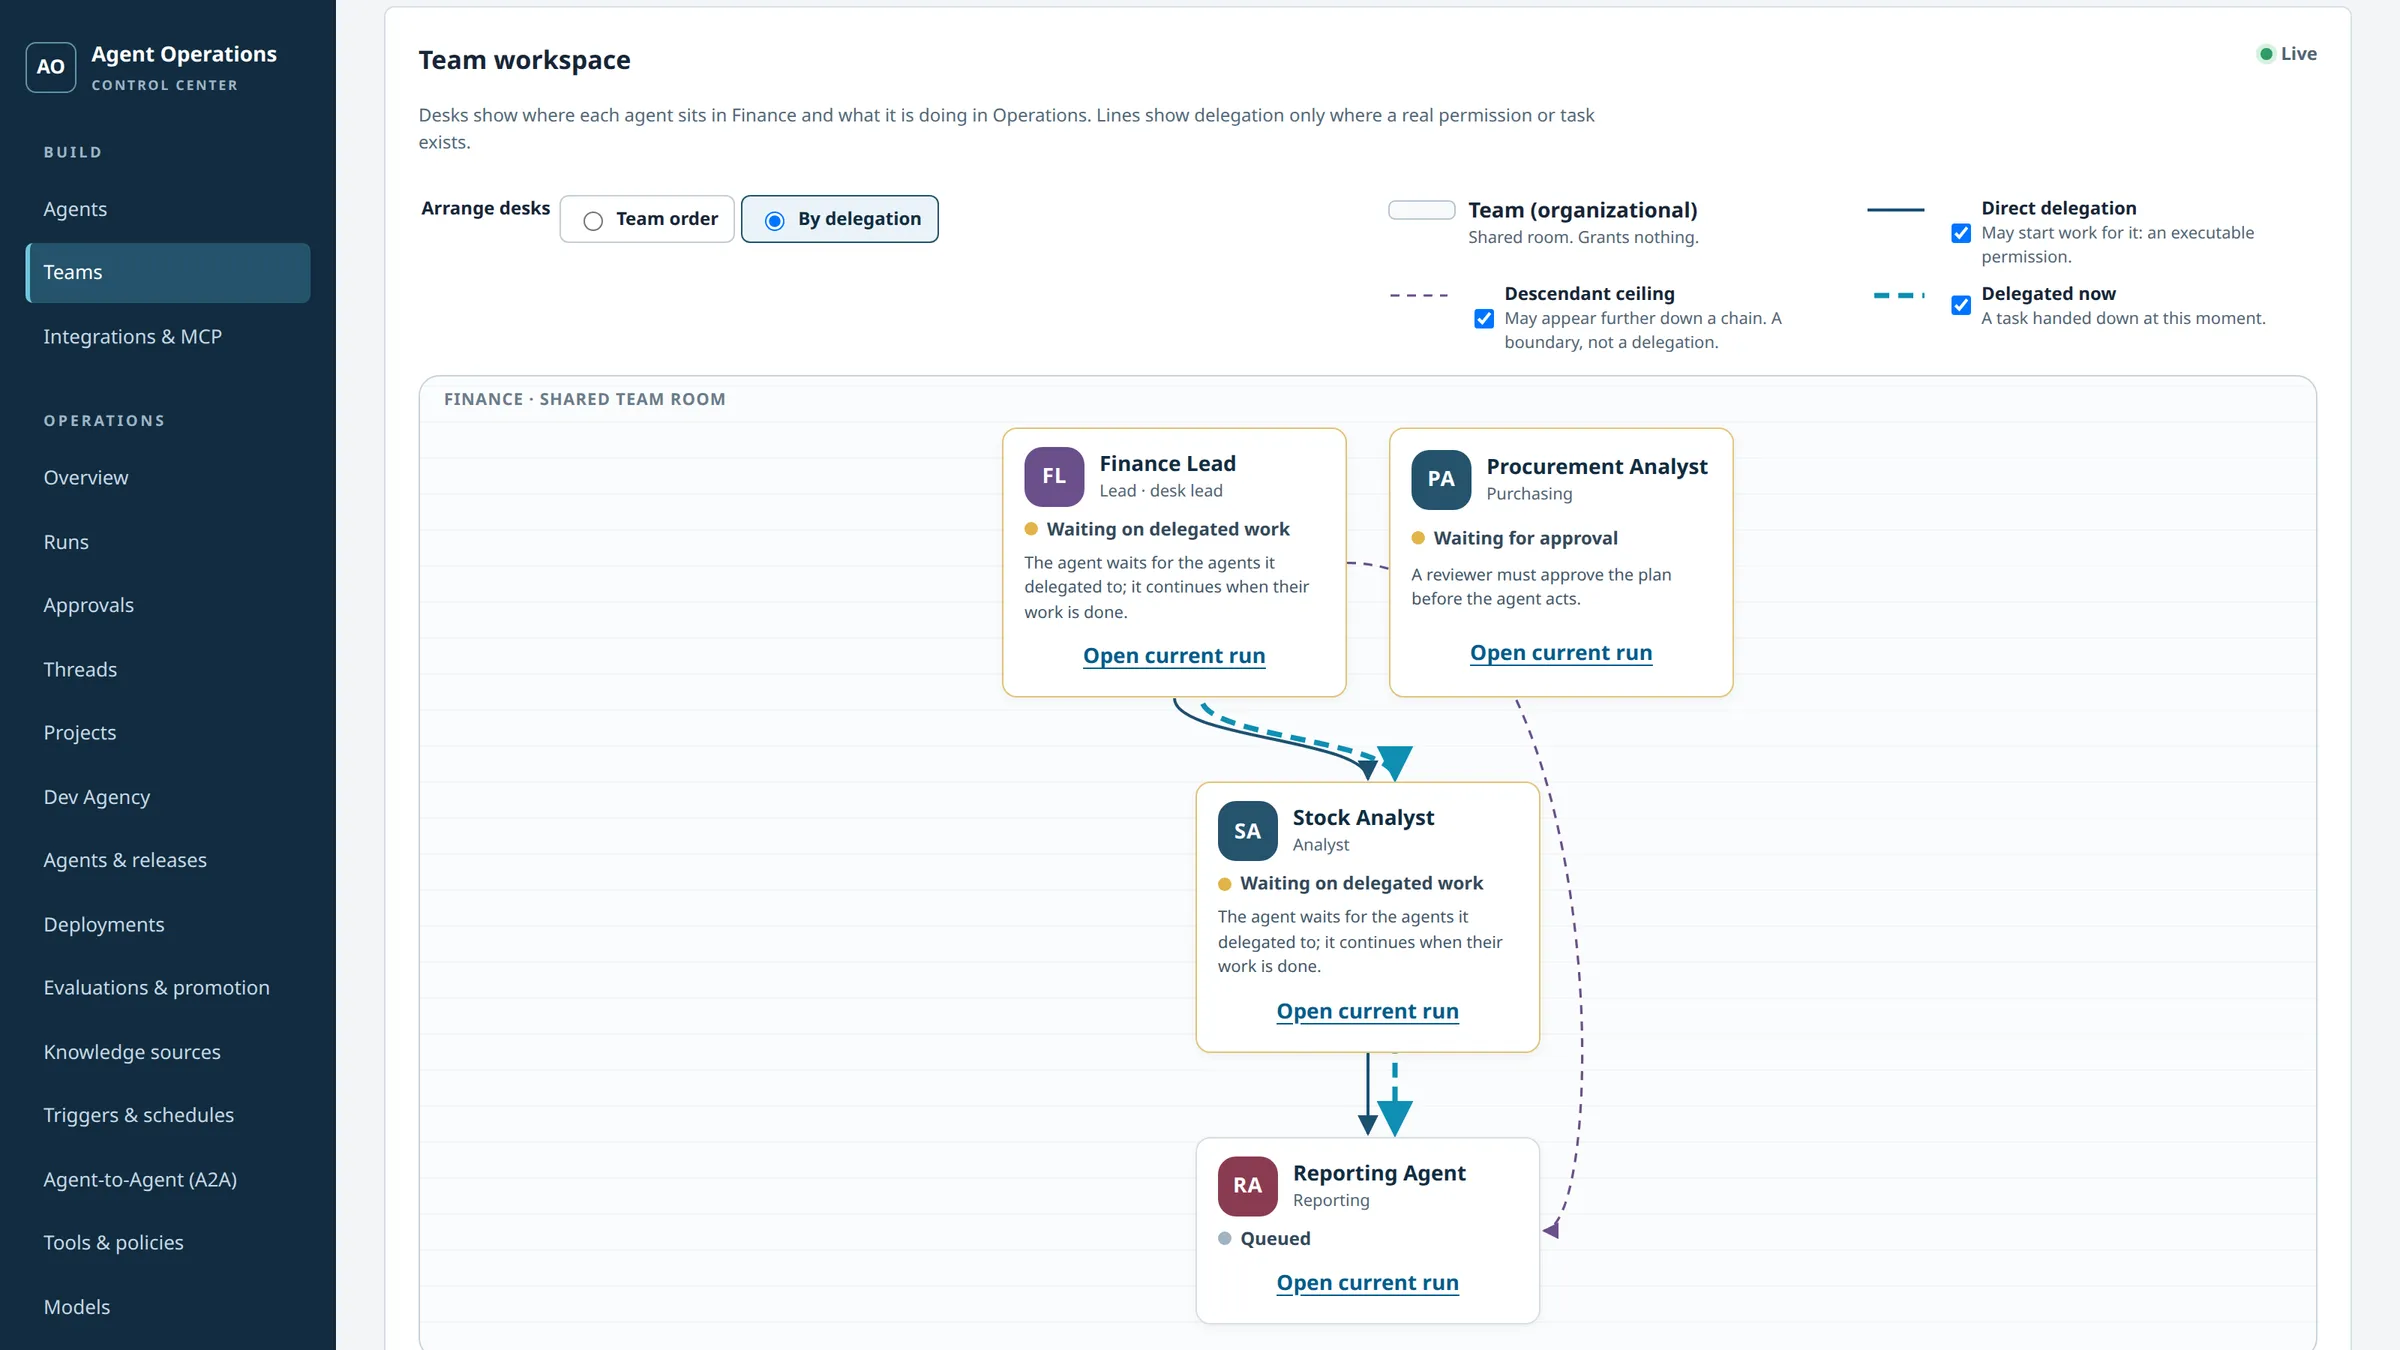
Task: Click the Team (organizational) legend swatch
Action: (x=1421, y=210)
